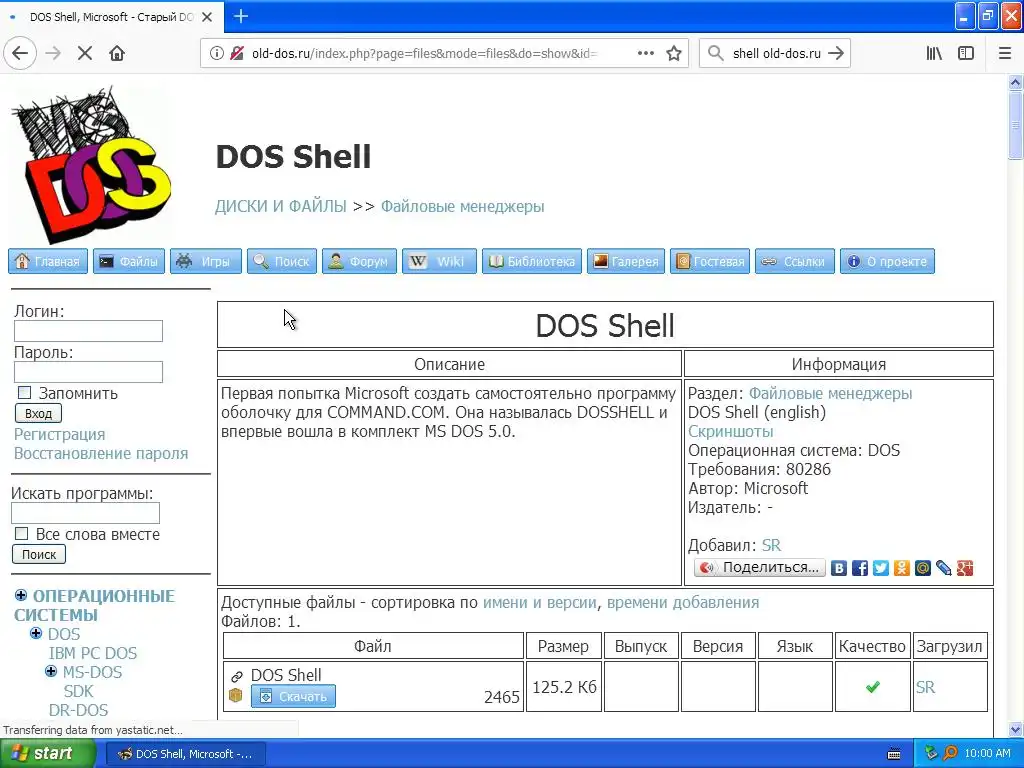This screenshot has height=768, width=1024.
Task: Click the MS-DOS logo image
Action: (x=91, y=164)
